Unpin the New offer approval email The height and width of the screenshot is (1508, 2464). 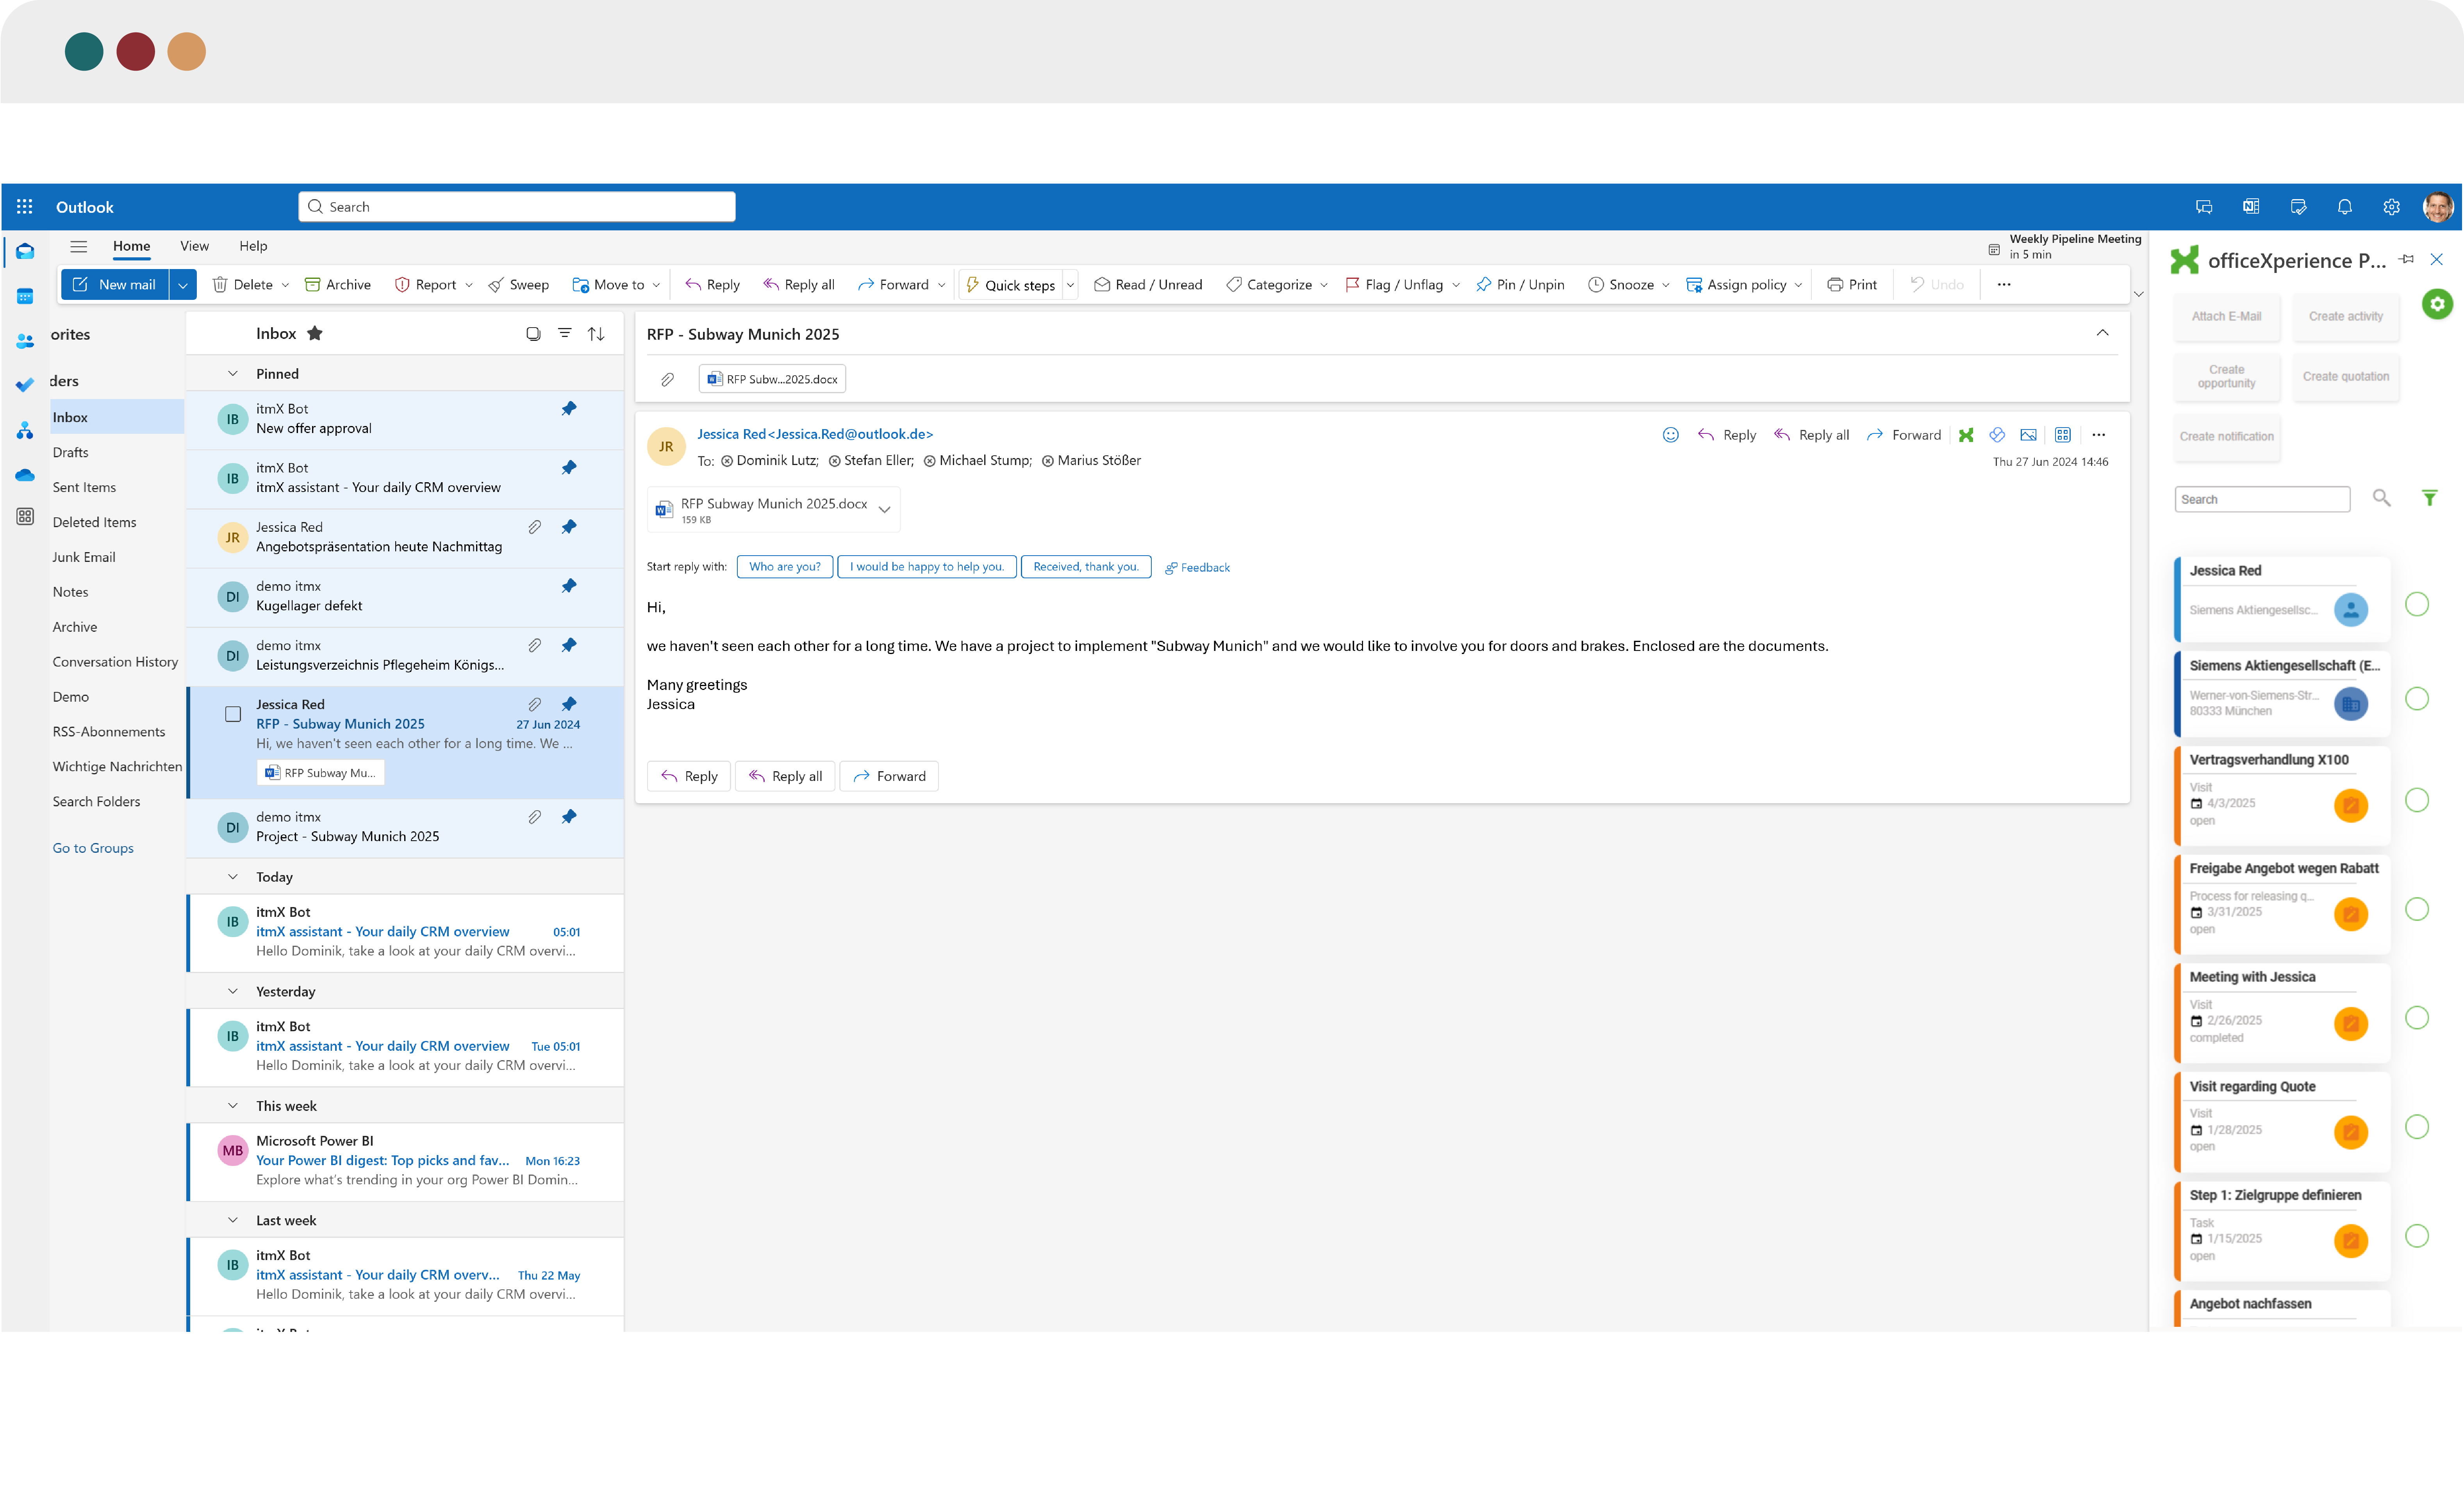click(569, 408)
